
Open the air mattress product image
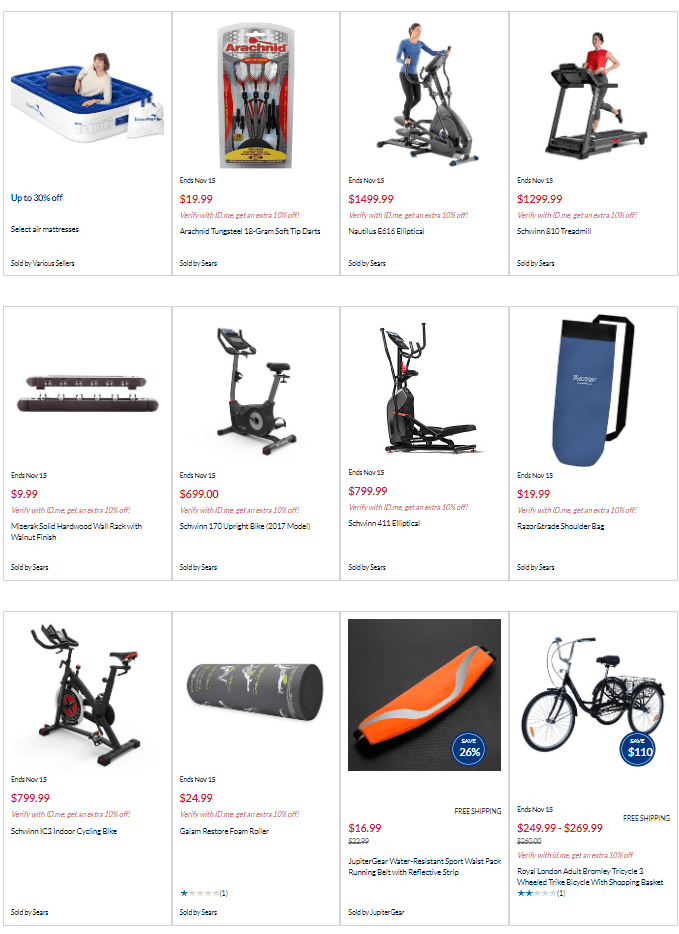pos(87,96)
